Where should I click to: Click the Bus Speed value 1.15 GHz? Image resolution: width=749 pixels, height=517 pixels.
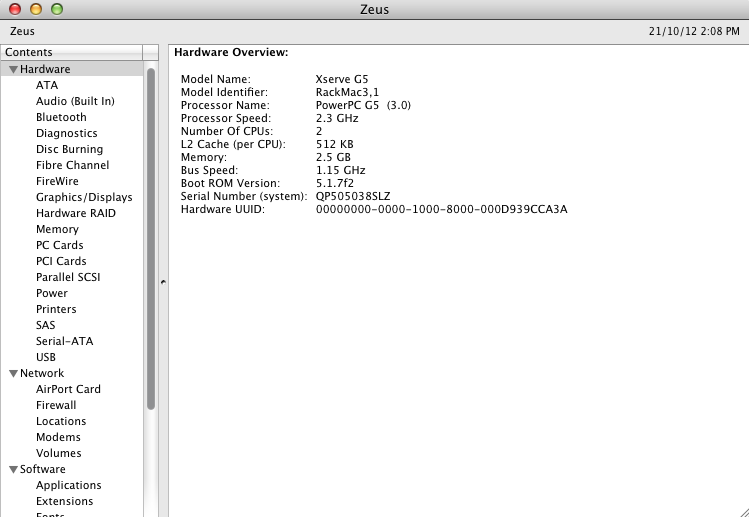point(340,170)
